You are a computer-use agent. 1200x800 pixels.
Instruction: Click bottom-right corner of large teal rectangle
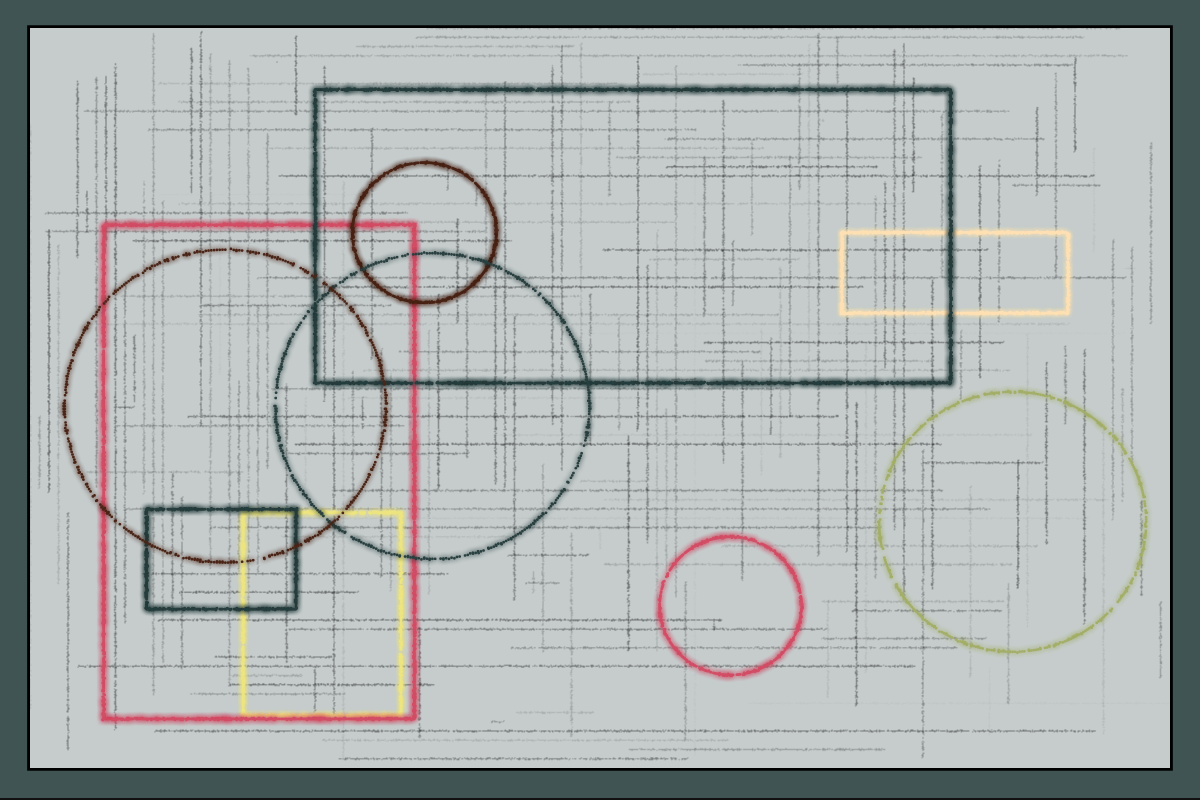(x=949, y=381)
